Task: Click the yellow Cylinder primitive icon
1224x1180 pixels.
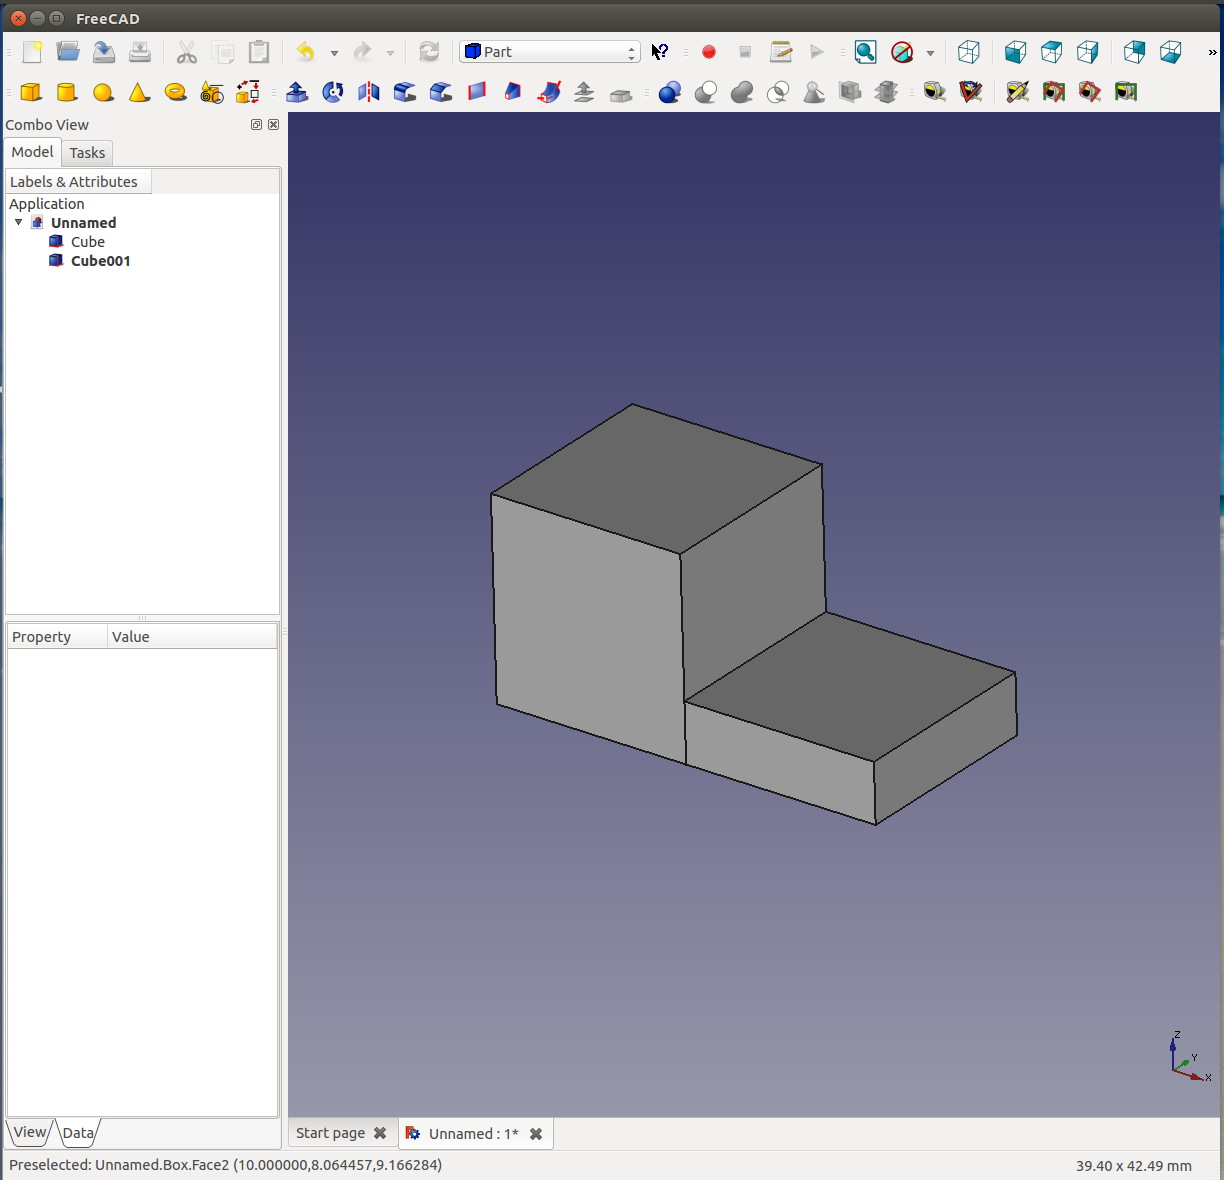Action: 67,92
